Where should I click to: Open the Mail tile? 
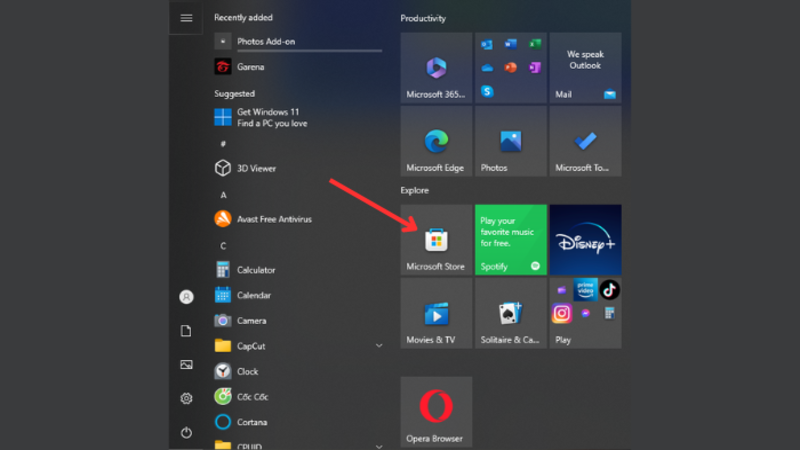(585, 68)
